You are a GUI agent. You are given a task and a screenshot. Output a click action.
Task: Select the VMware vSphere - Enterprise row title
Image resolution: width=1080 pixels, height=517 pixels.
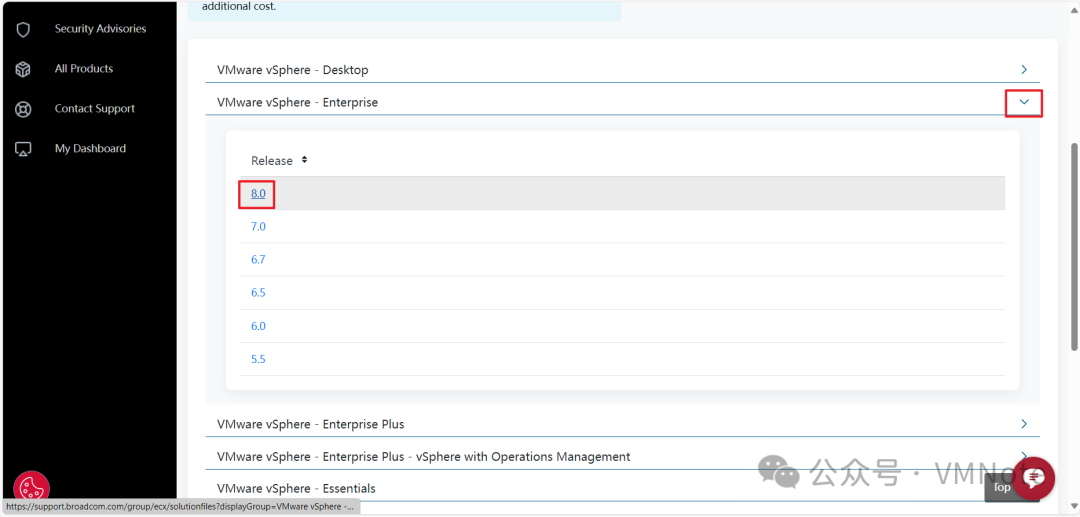pyautogui.click(x=298, y=103)
